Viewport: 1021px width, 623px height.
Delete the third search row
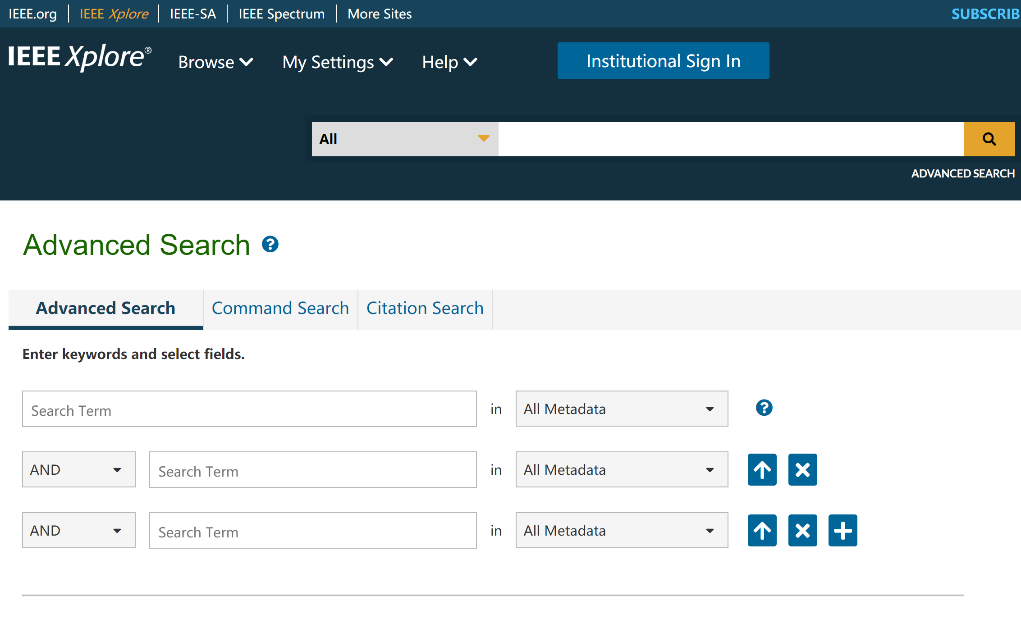[802, 531]
